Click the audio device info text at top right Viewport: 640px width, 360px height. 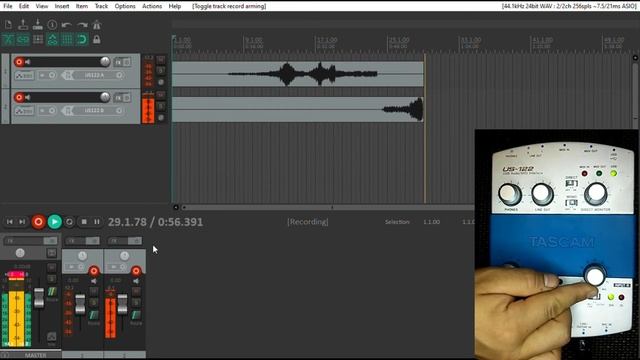point(569,6)
